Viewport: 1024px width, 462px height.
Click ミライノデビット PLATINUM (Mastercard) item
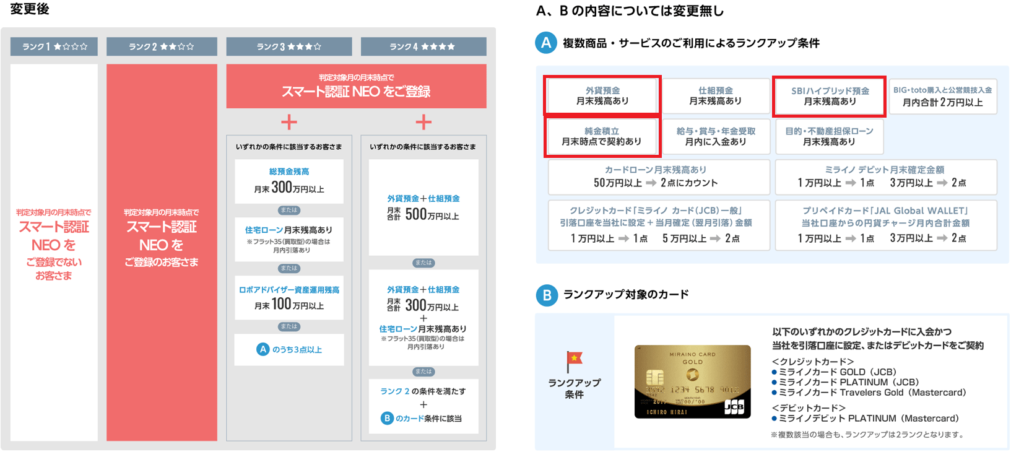865,418
